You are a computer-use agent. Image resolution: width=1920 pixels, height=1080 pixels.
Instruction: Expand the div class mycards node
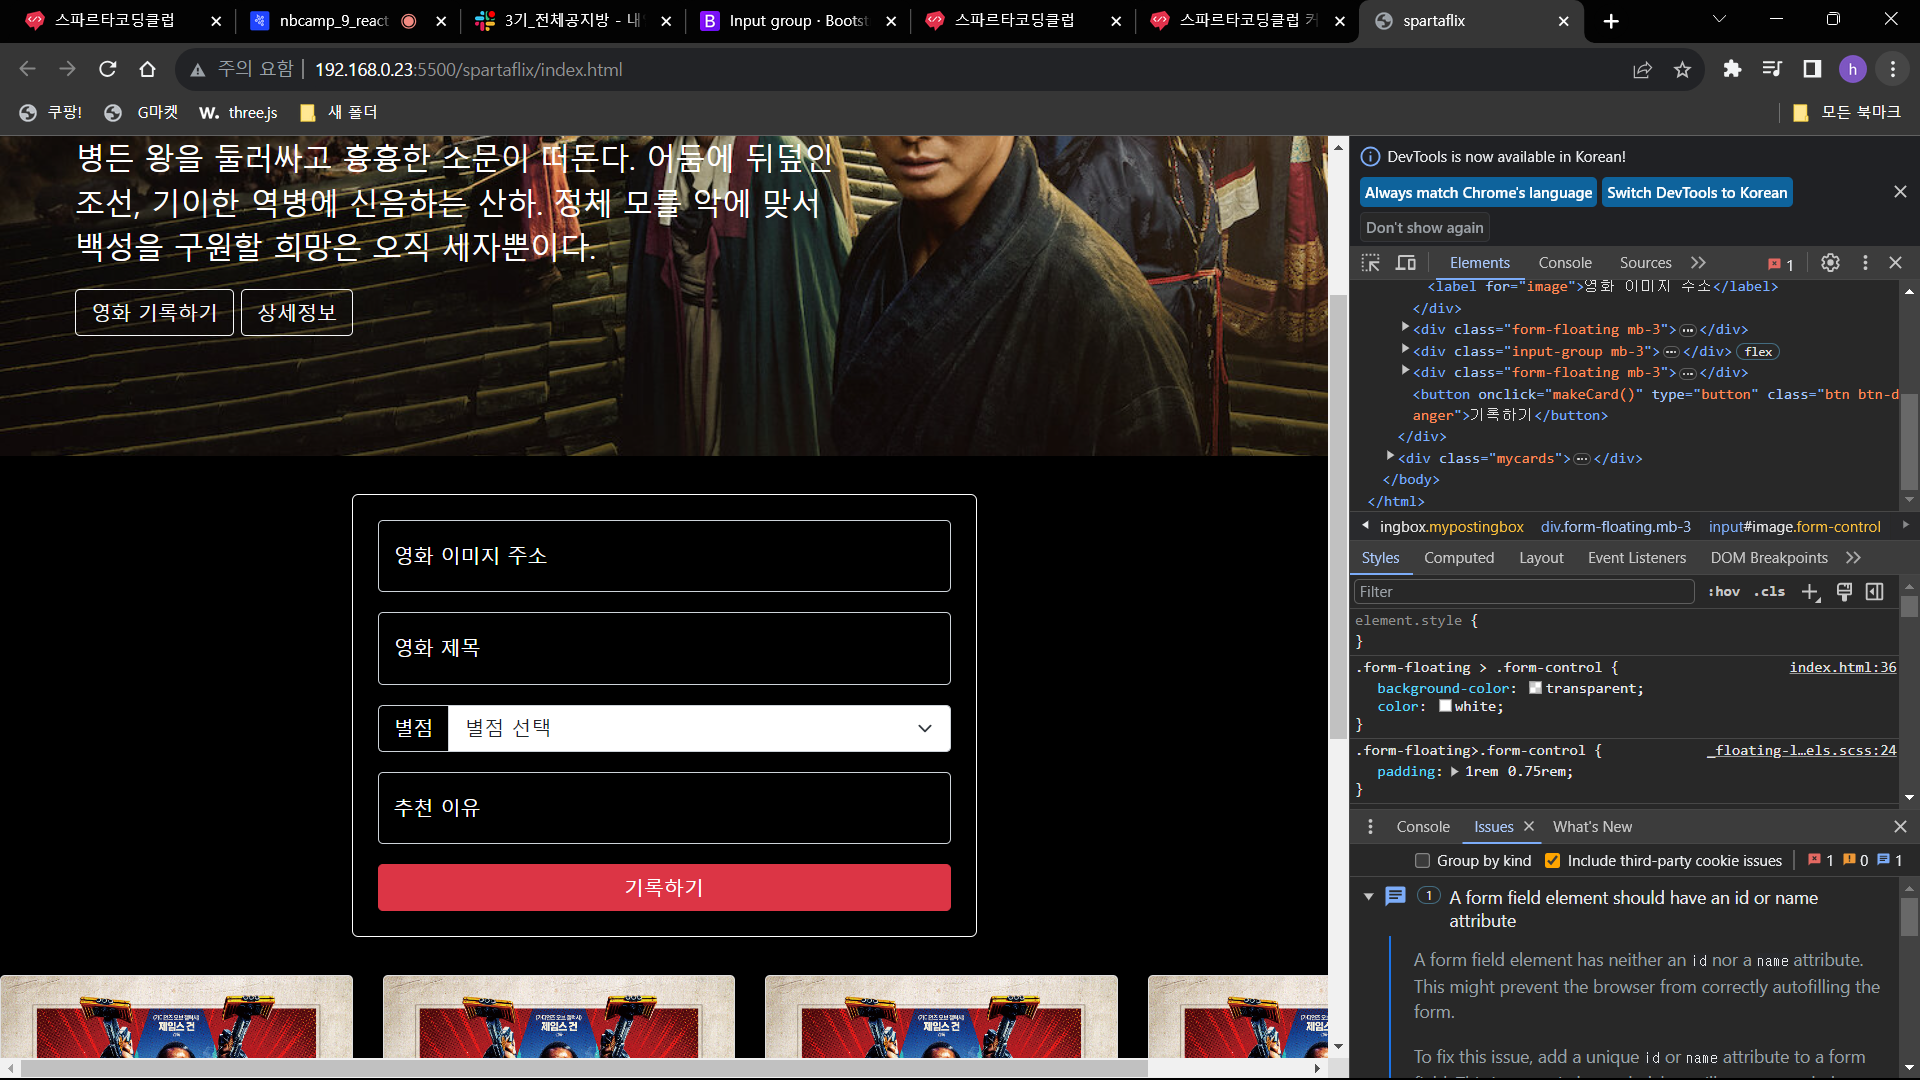(1390, 456)
